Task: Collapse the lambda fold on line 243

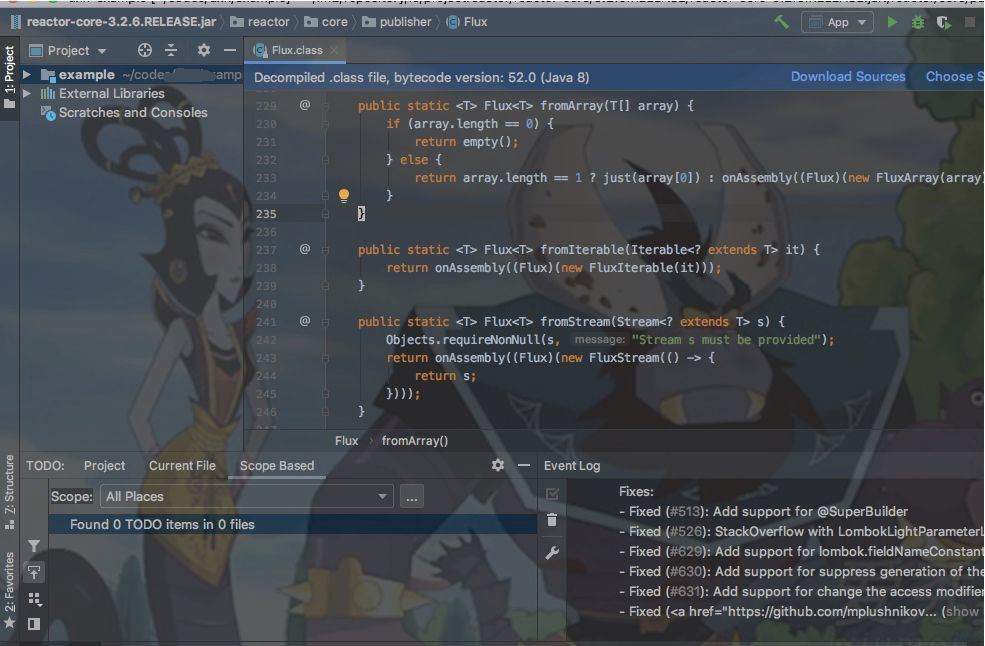Action: [x=325, y=358]
